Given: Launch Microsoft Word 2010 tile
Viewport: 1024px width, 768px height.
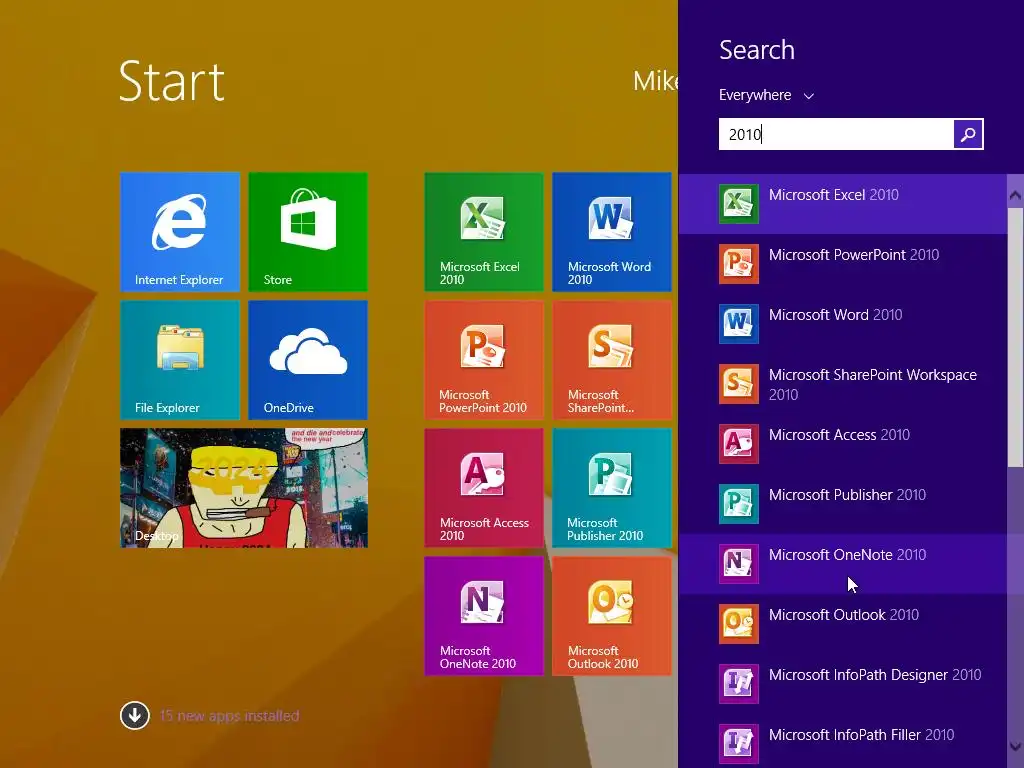Looking at the screenshot, I should (x=612, y=231).
